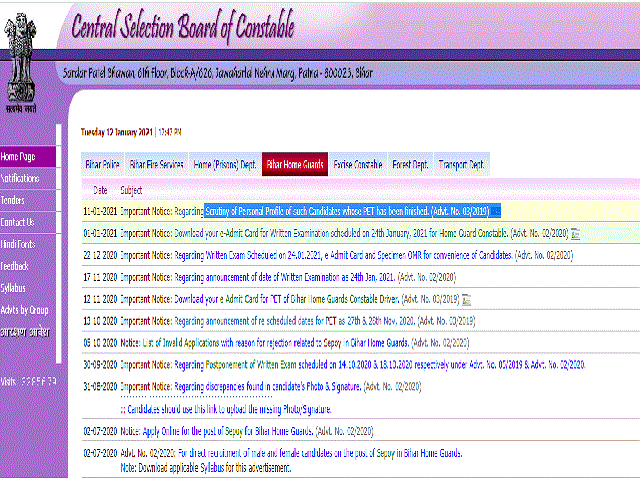The image size is (640, 480).
Task: Open announcement of Written Examination date link
Action: [x=285, y=278]
